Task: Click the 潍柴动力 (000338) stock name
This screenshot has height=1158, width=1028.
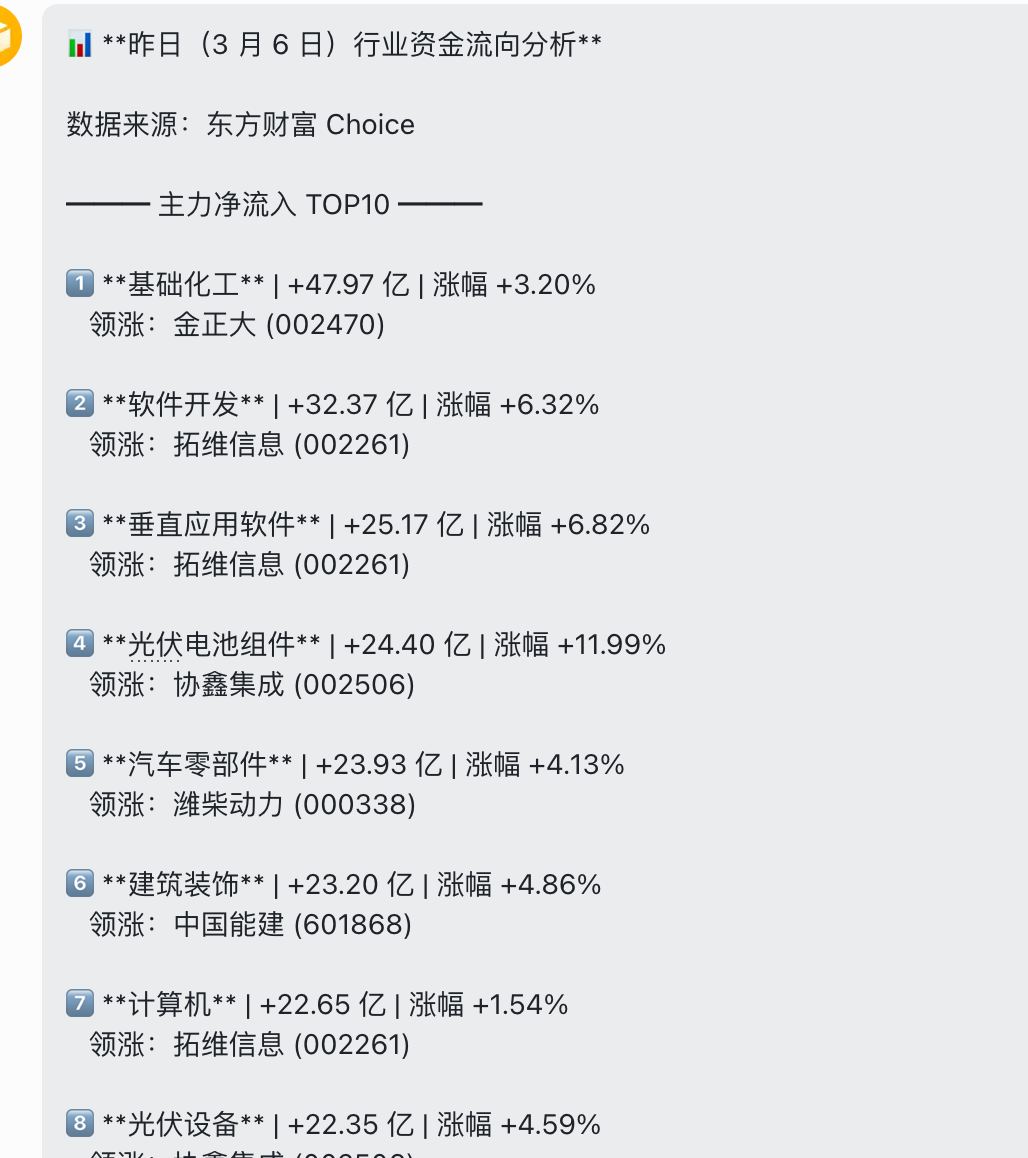Action: tap(294, 804)
